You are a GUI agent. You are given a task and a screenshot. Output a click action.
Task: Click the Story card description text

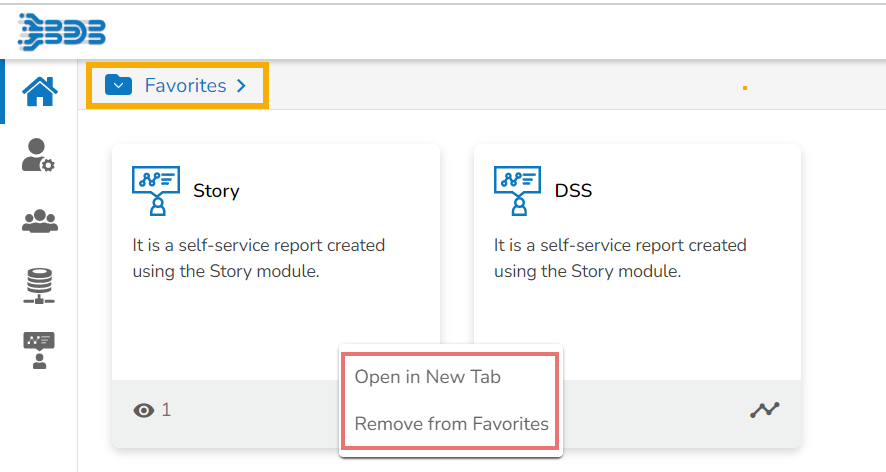coord(258,258)
